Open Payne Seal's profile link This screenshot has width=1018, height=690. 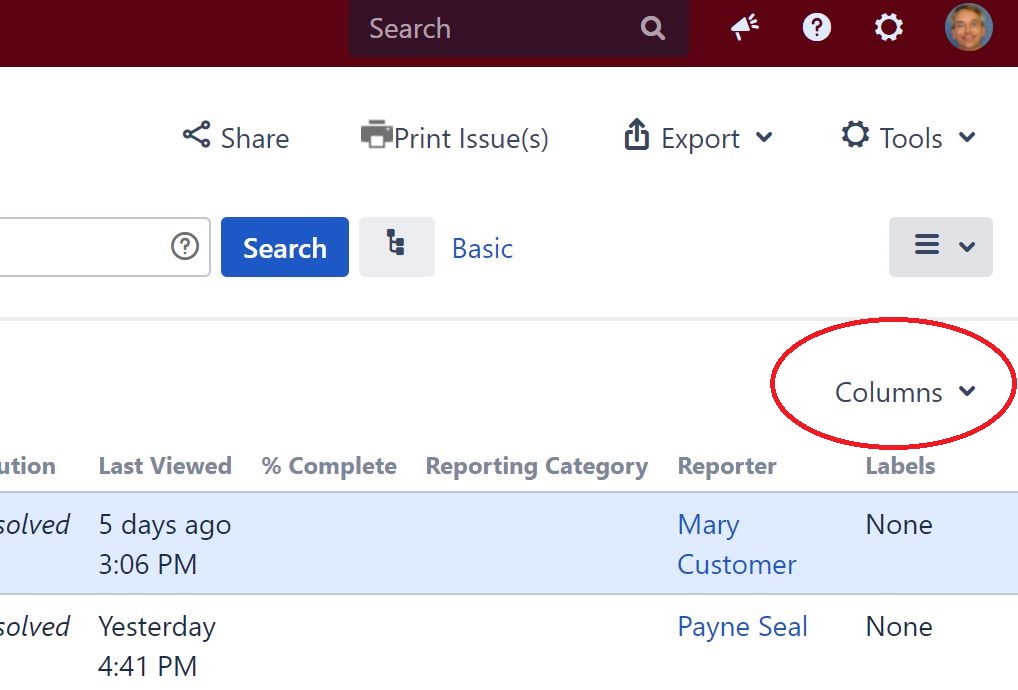pyautogui.click(x=742, y=626)
